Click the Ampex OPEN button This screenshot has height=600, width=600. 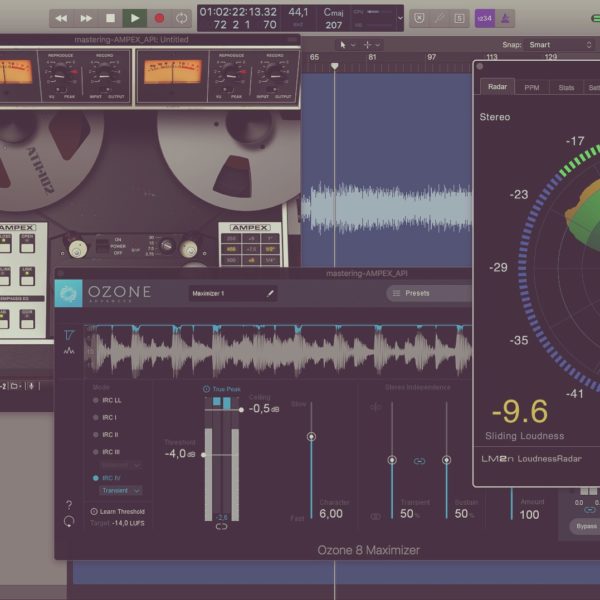coord(27,244)
